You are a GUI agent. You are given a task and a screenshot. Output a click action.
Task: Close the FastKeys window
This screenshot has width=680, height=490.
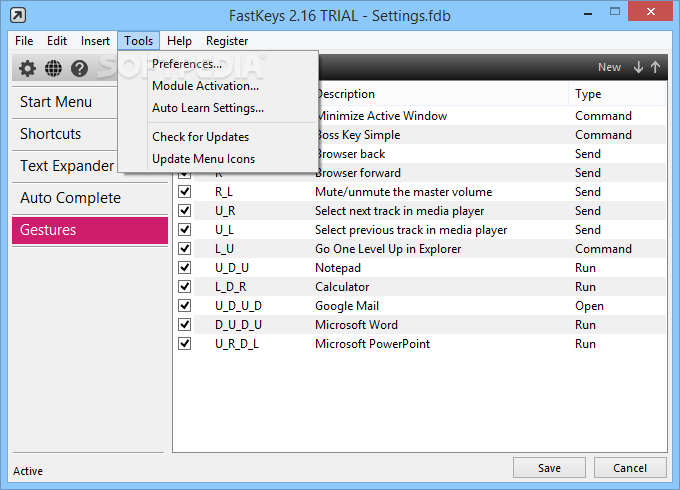[651, 12]
